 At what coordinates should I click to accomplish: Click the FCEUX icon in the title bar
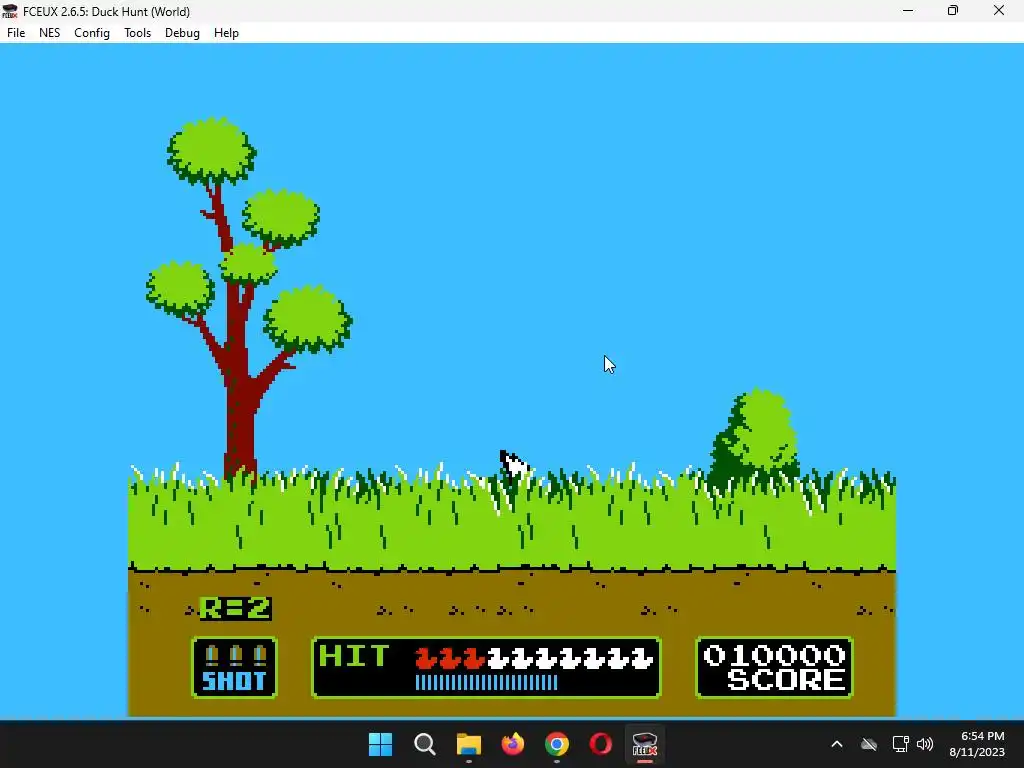tap(10, 11)
